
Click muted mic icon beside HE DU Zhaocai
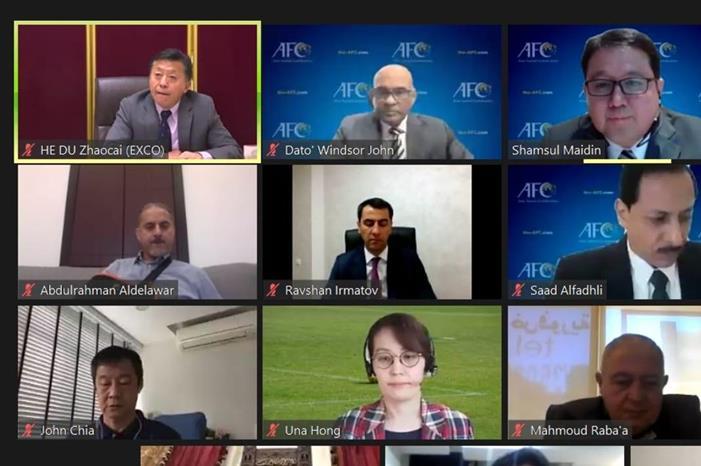click(x=28, y=150)
